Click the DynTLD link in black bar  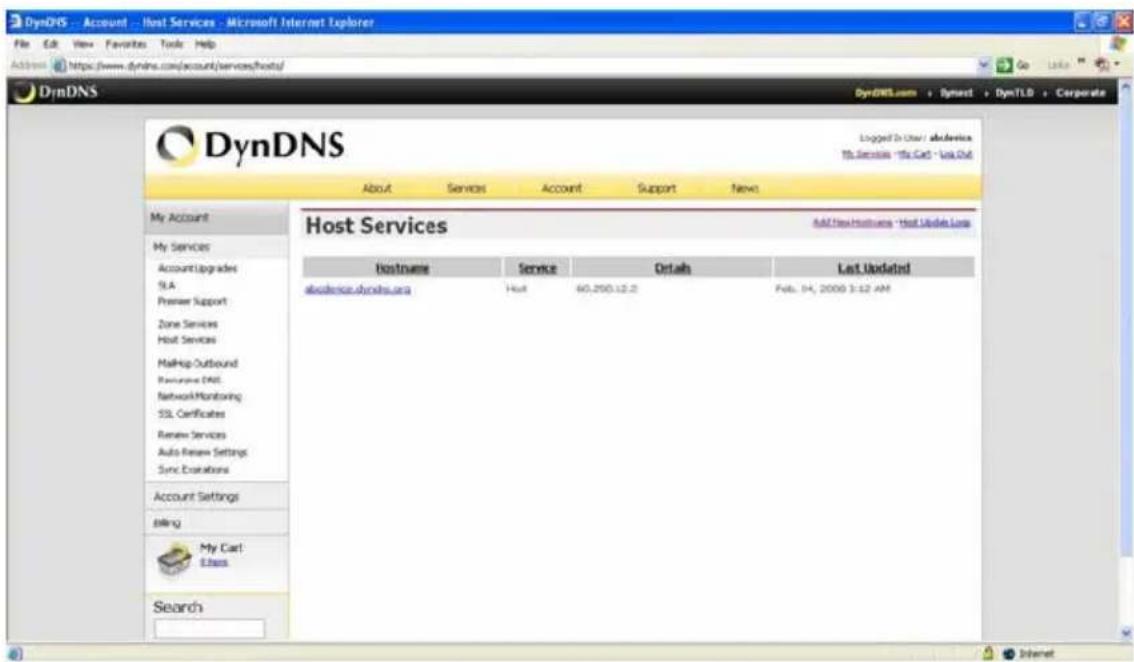click(x=1014, y=93)
